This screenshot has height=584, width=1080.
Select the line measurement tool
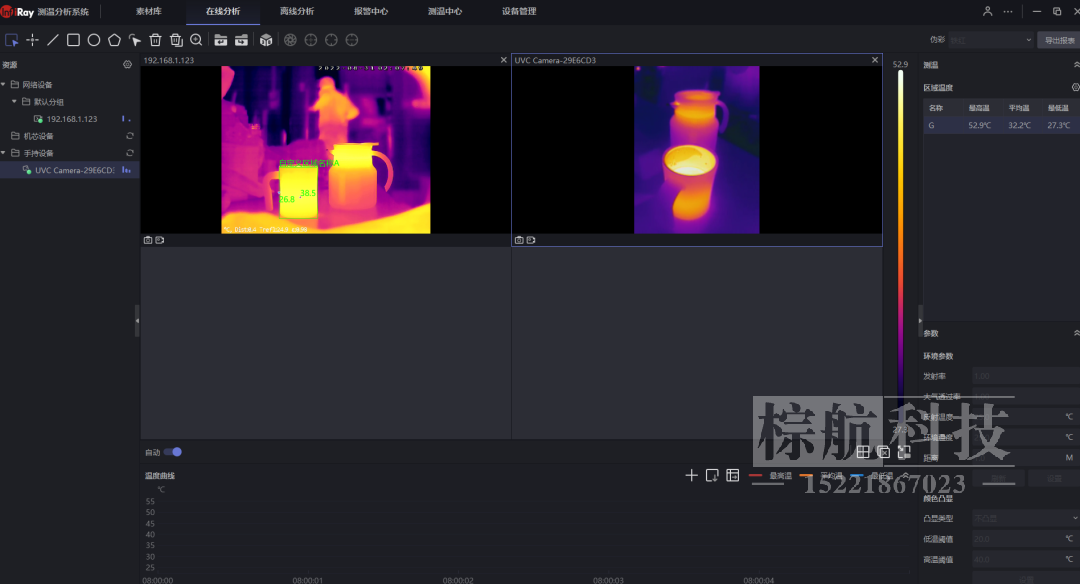53,40
